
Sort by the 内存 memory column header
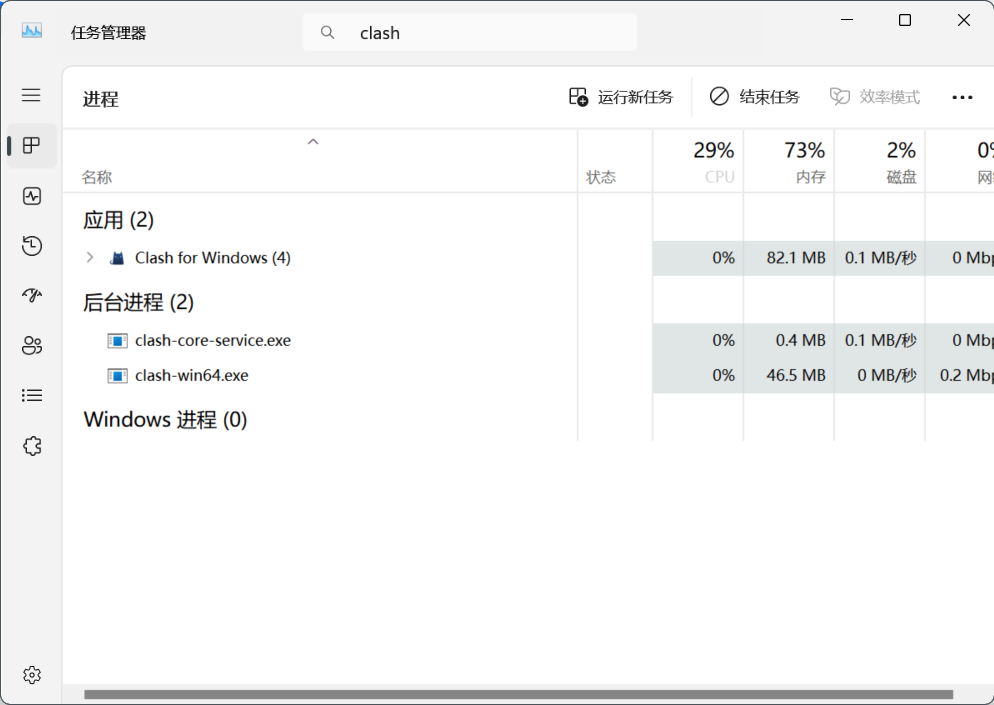pos(789,162)
